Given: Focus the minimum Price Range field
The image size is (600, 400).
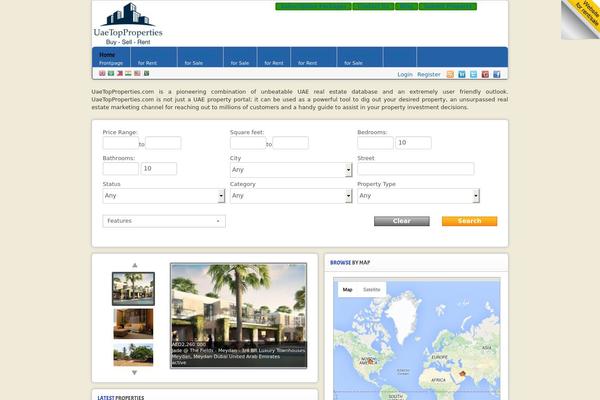Looking at the screenshot, I should tap(121, 143).
